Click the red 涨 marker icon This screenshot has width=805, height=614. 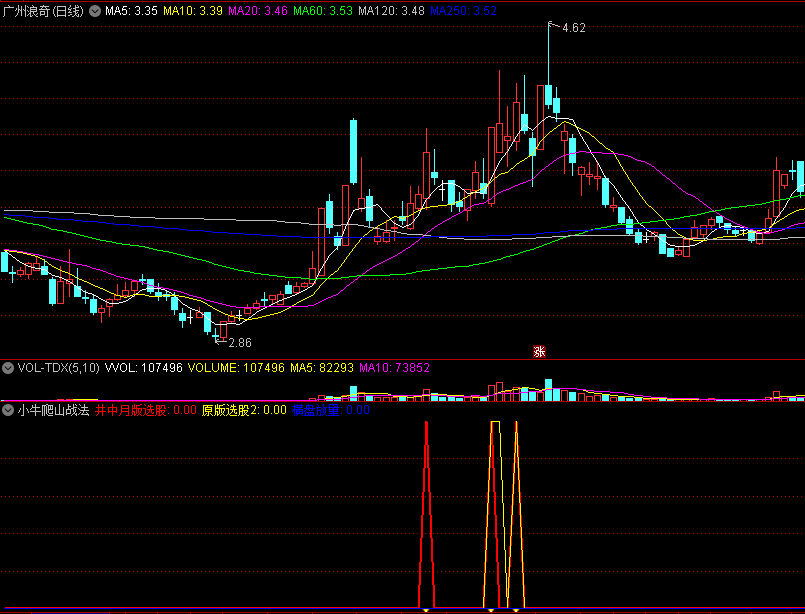[x=539, y=352]
